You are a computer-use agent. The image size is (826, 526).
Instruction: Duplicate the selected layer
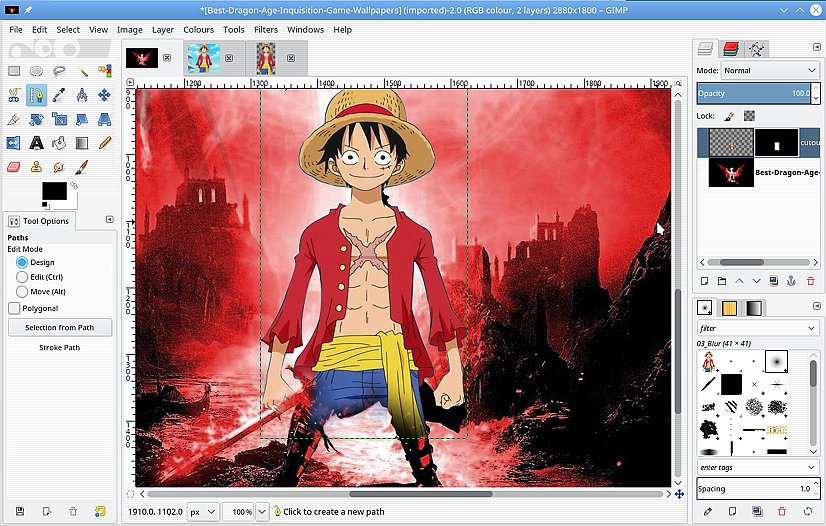[774, 281]
